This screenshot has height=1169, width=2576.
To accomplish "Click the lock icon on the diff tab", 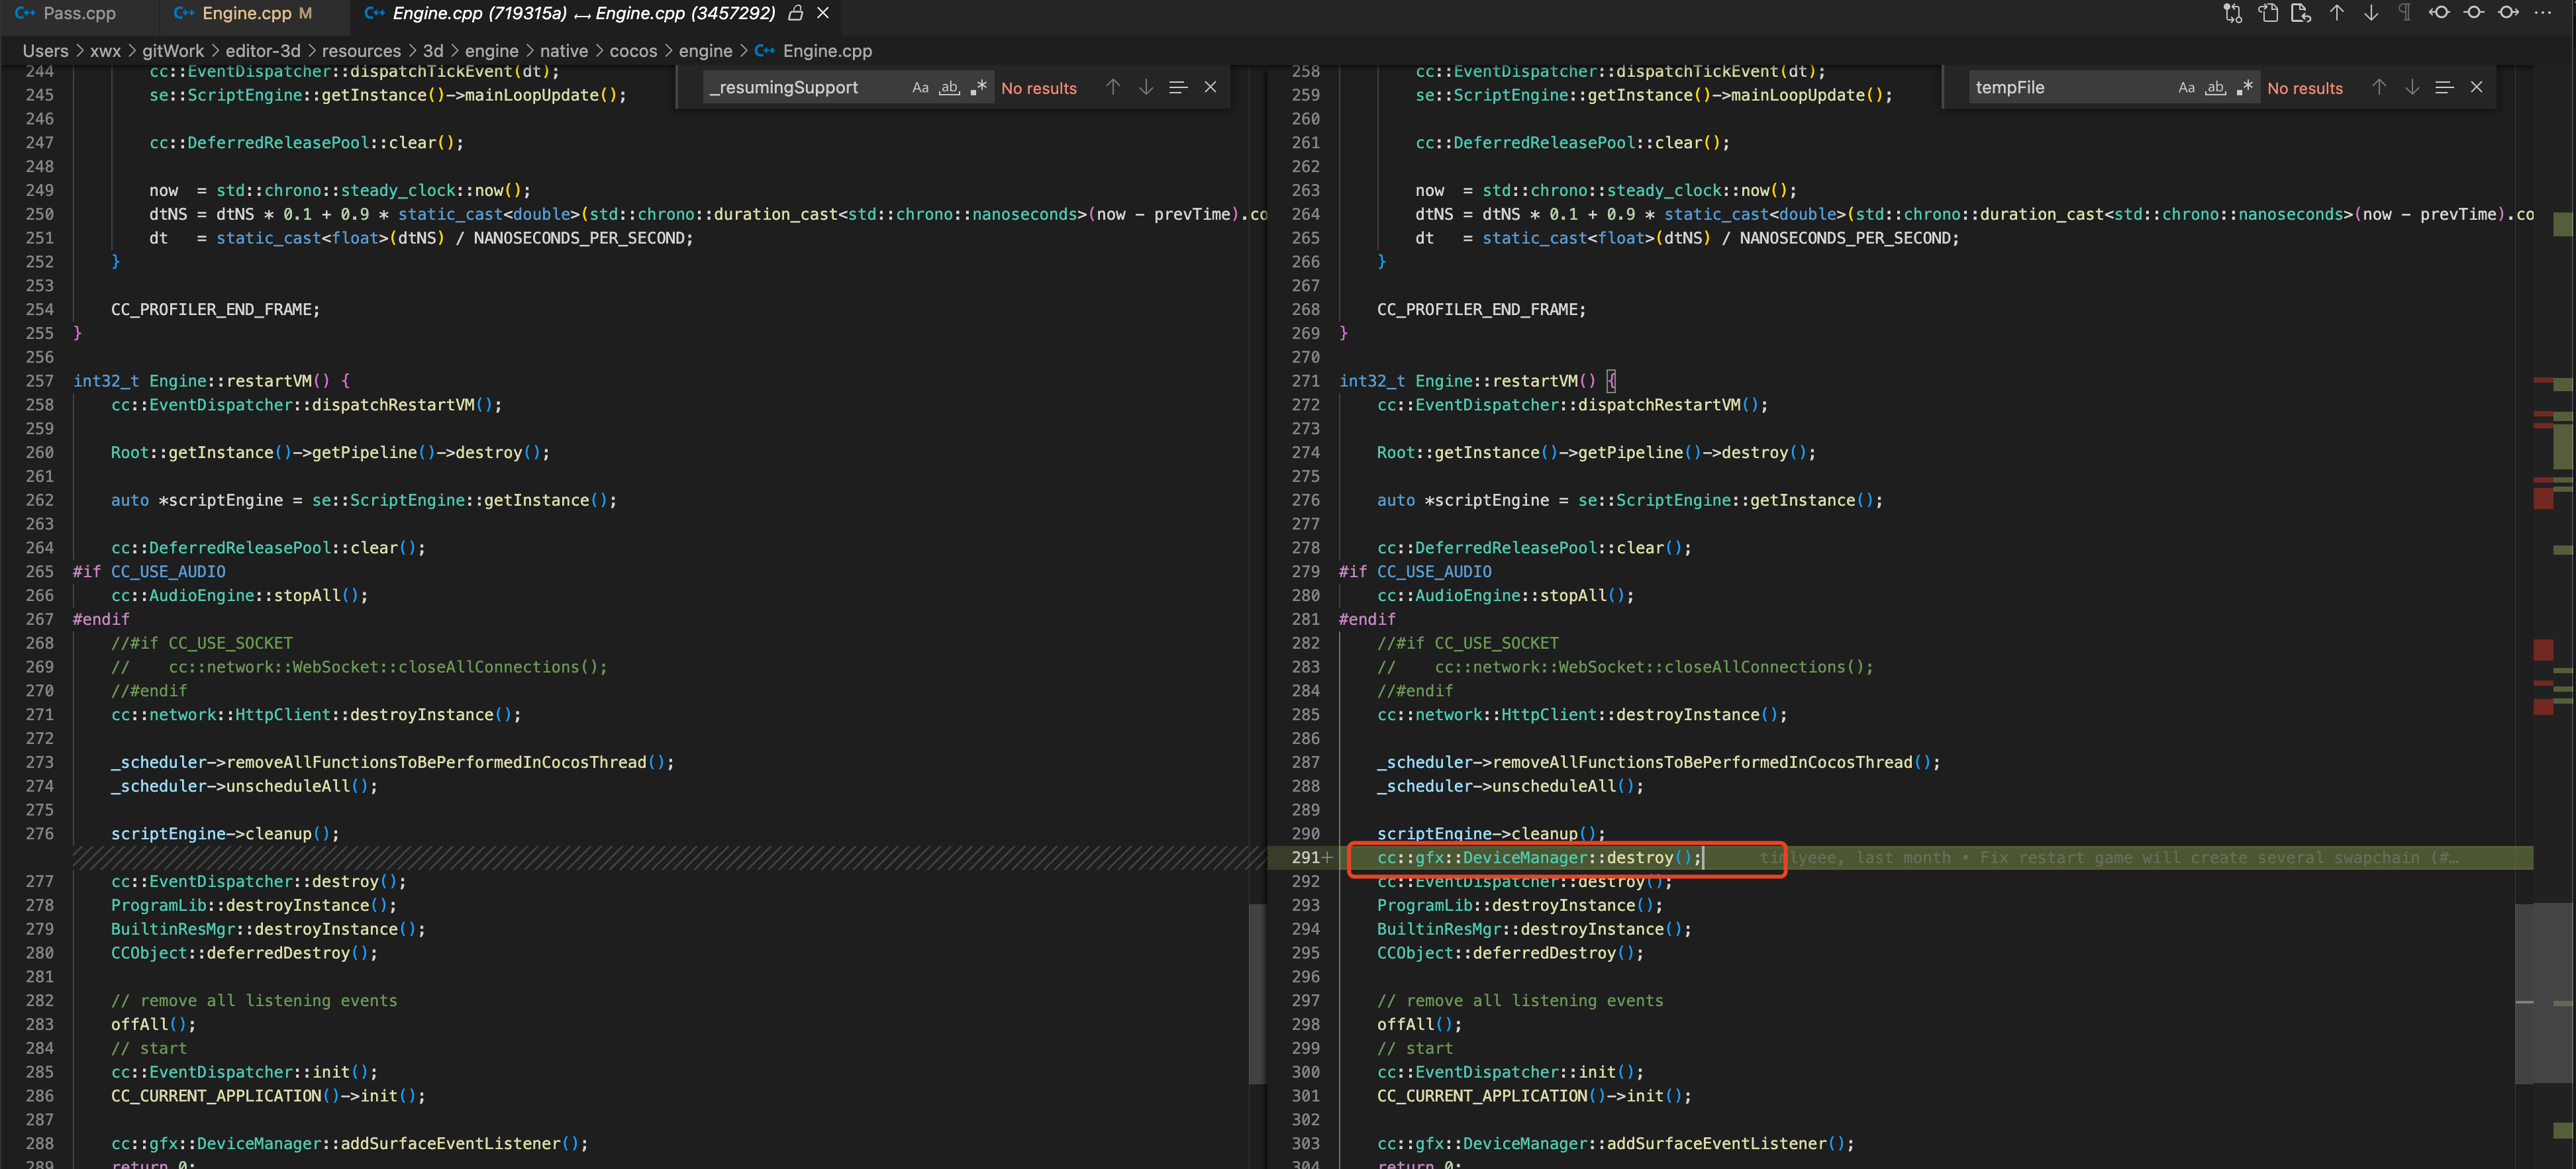I will pyautogui.click(x=796, y=13).
